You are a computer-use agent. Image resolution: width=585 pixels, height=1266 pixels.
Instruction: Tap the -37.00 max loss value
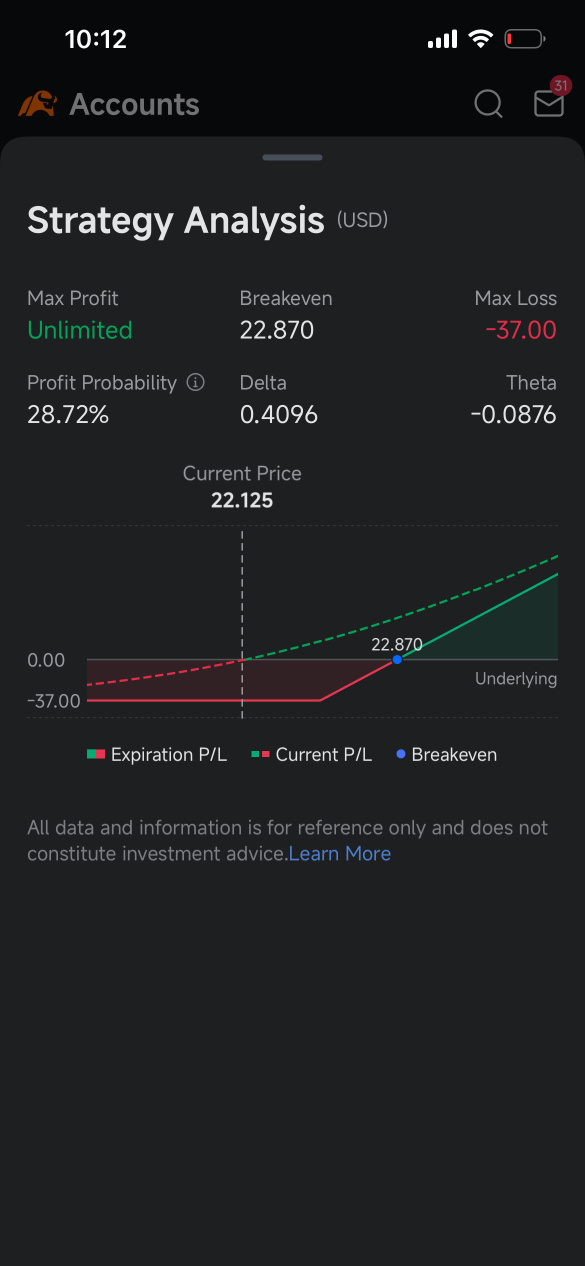coord(521,330)
